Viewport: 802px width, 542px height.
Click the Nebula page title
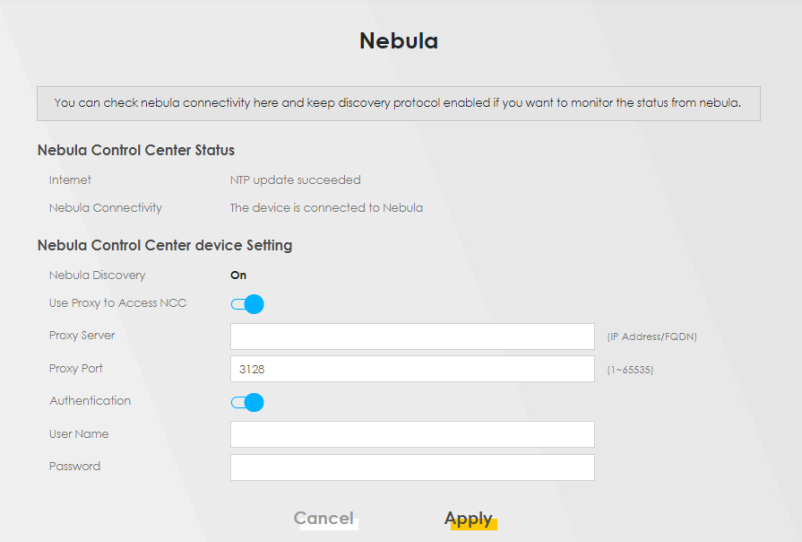[399, 41]
